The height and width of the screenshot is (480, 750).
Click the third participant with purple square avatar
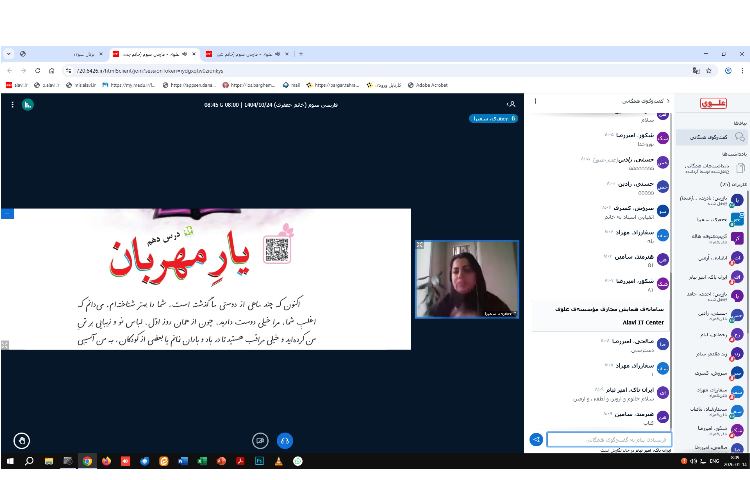[737, 238]
